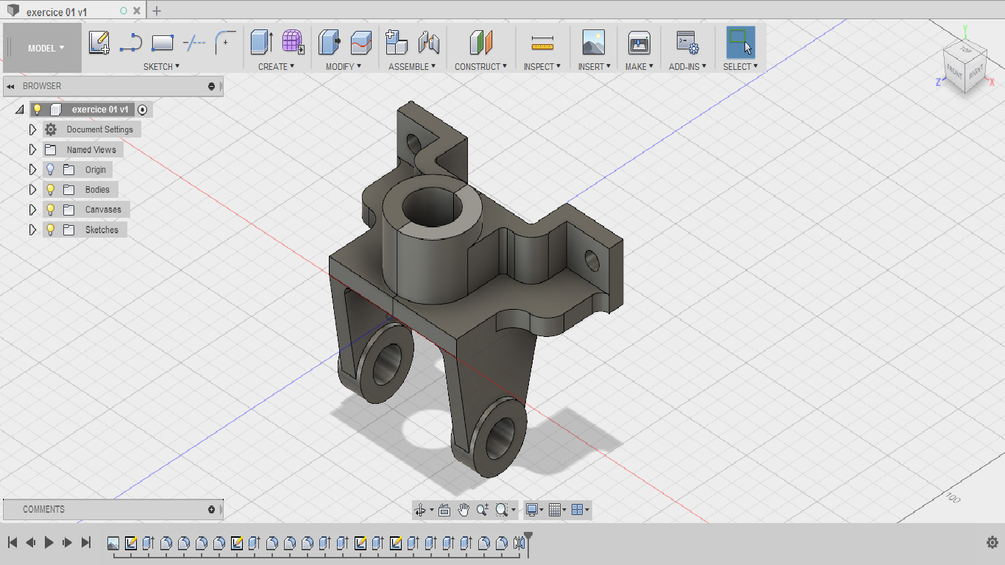Jump to timeline beginning
This screenshot has height=565, width=1005.
pyautogui.click(x=12, y=543)
